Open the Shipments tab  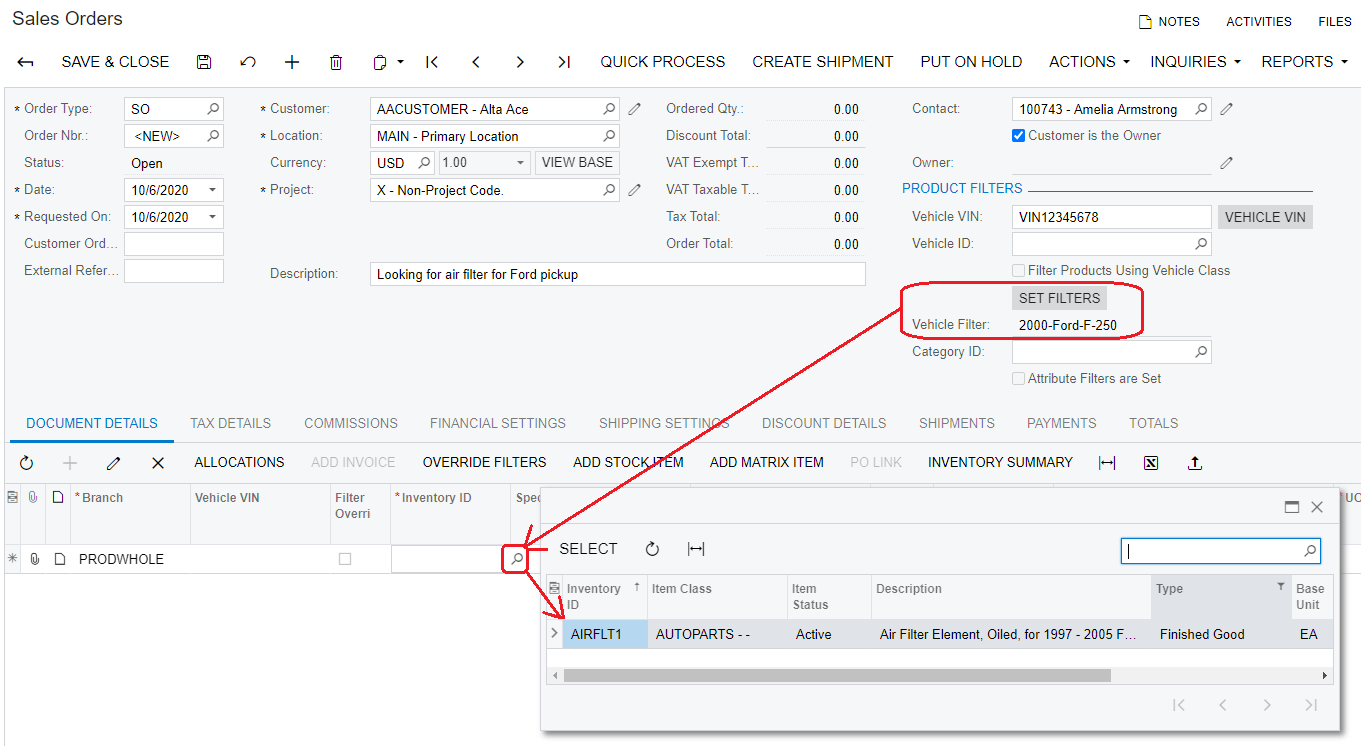957,423
